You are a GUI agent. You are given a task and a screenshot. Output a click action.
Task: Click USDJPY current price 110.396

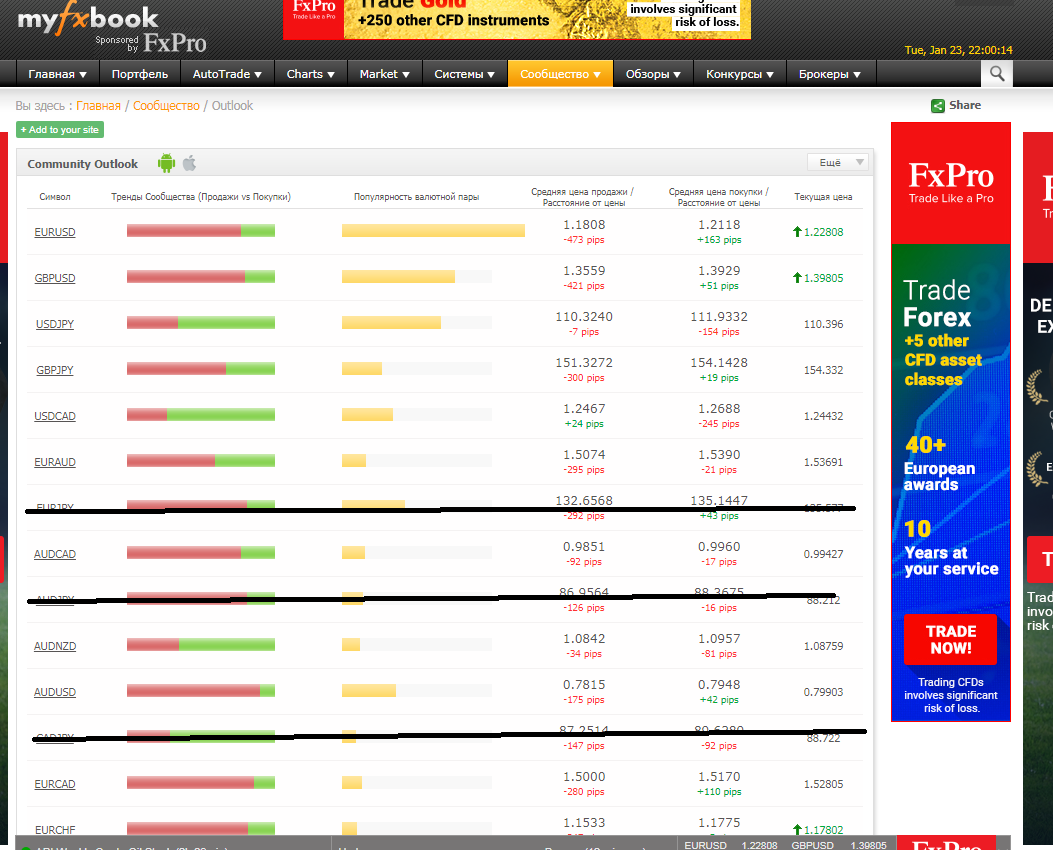(823, 324)
